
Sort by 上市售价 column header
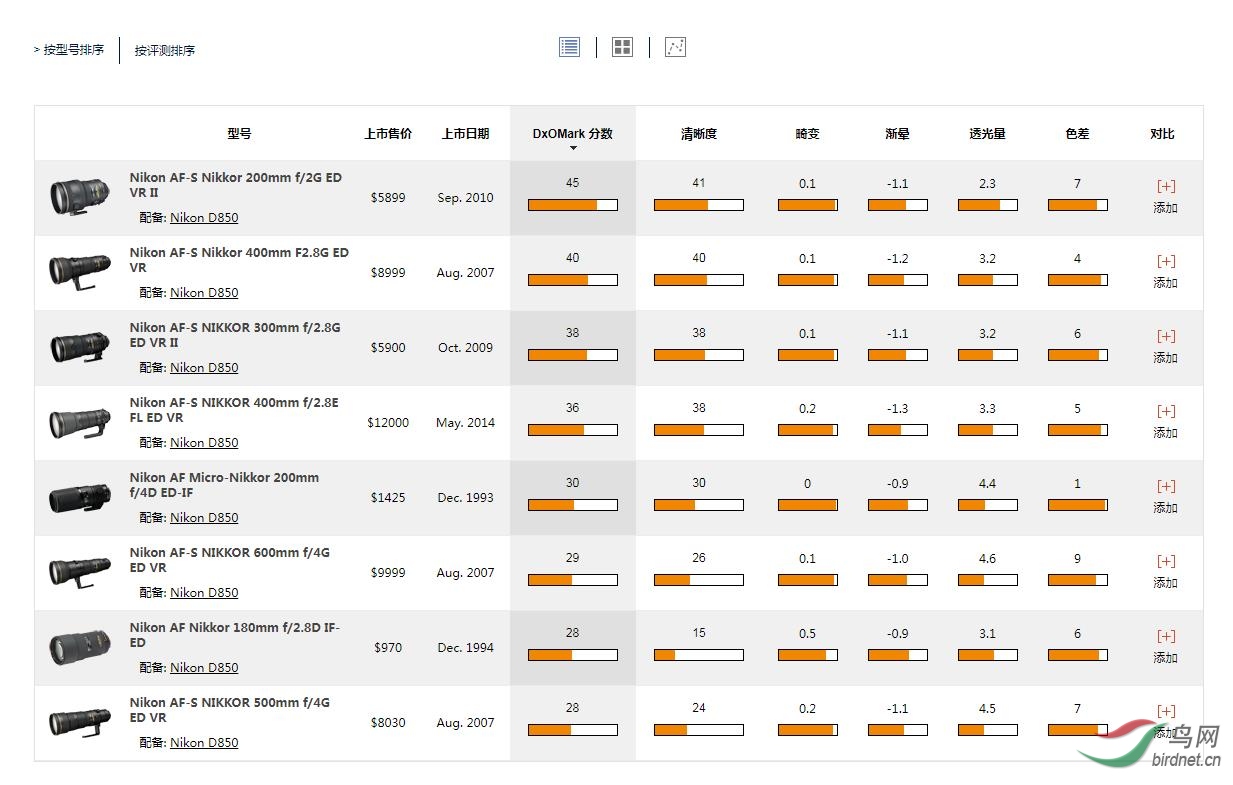coord(388,133)
